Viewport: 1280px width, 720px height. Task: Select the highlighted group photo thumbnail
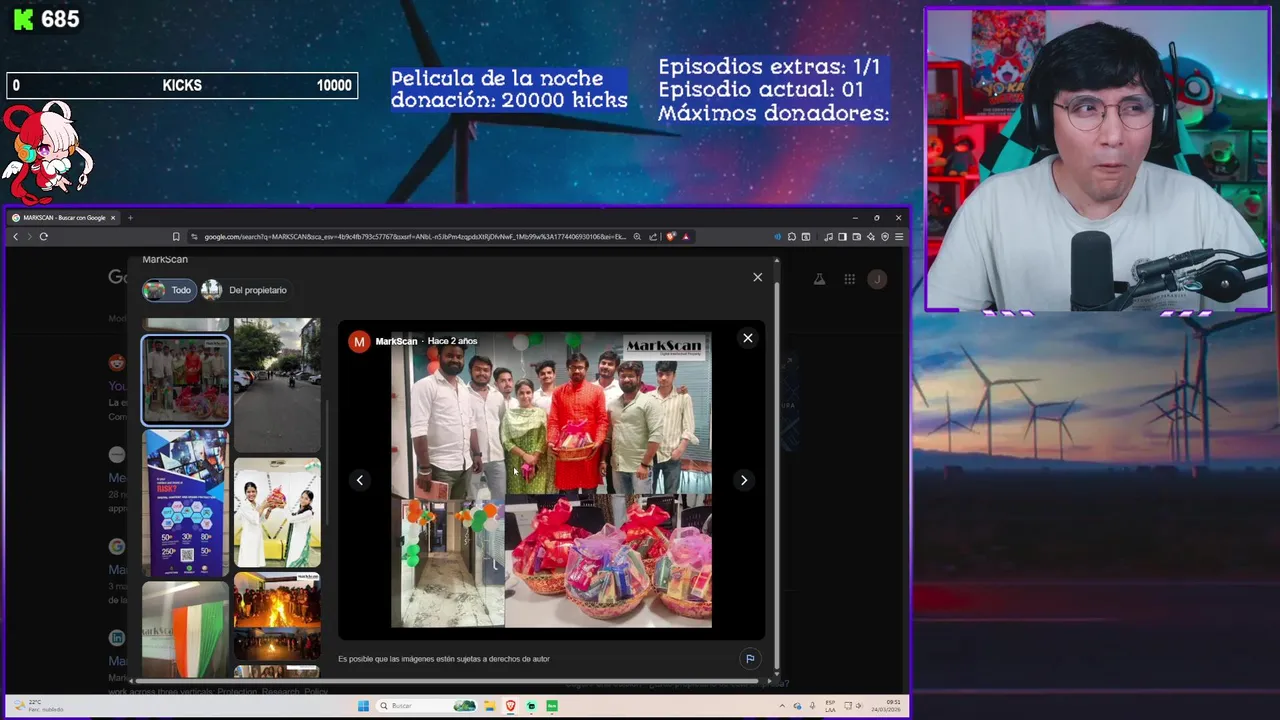(x=185, y=380)
